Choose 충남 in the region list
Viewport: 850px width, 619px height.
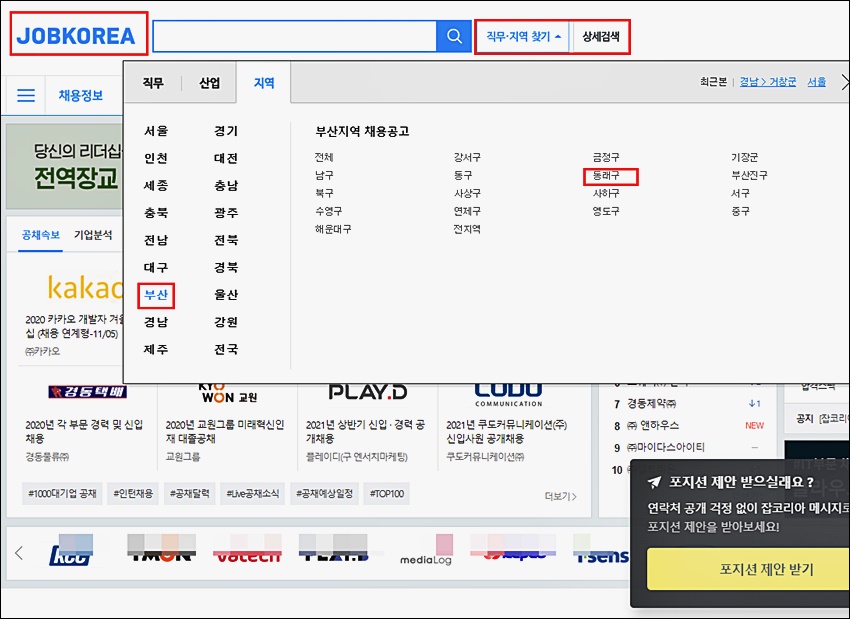point(226,185)
